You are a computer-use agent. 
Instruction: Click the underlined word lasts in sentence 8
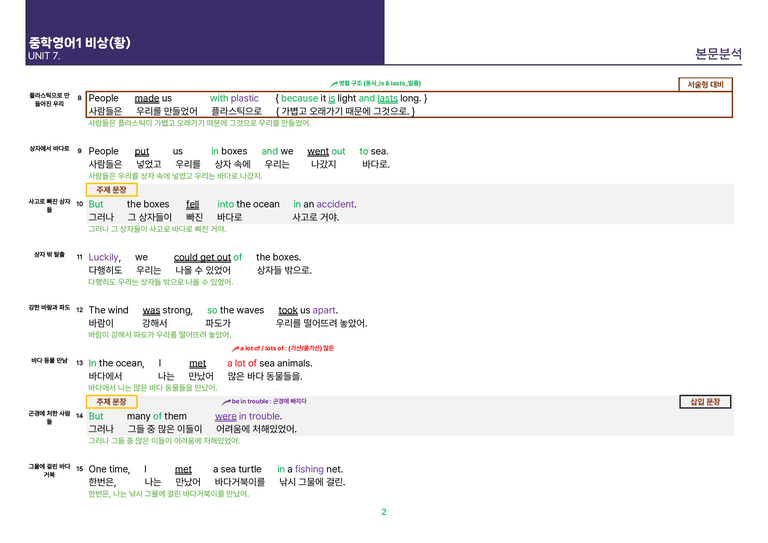[387, 98]
